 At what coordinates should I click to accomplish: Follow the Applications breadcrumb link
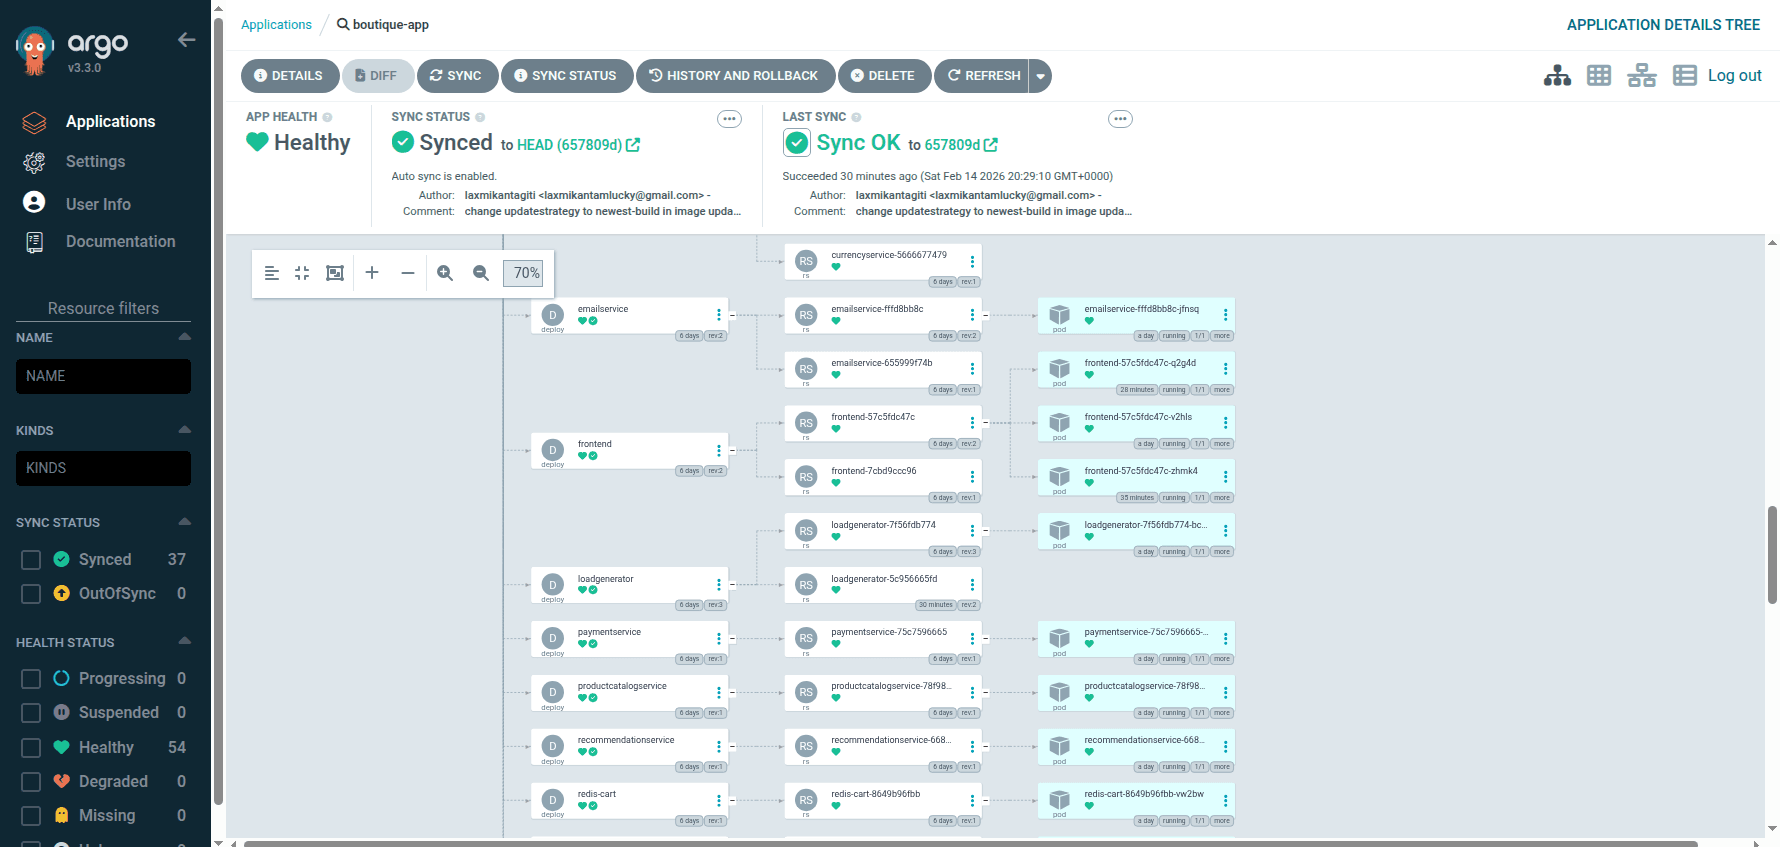click(276, 25)
